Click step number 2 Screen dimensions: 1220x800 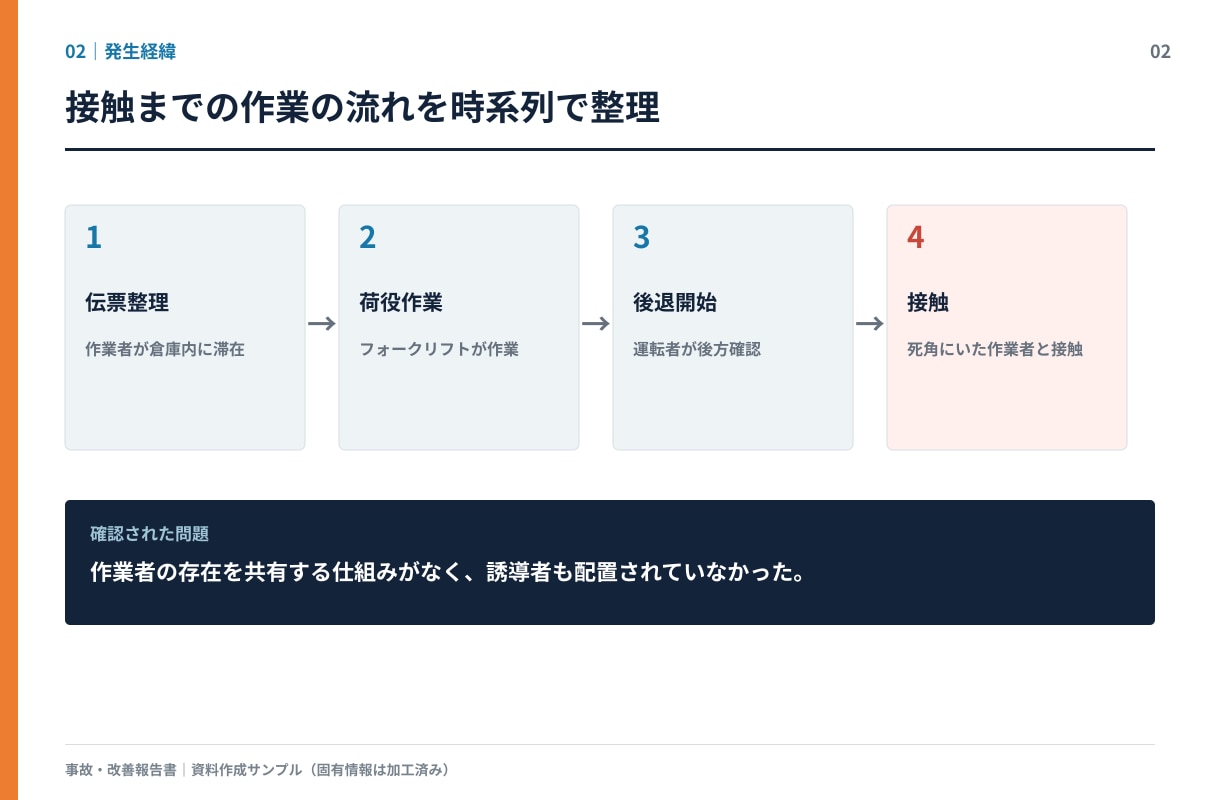(x=367, y=237)
